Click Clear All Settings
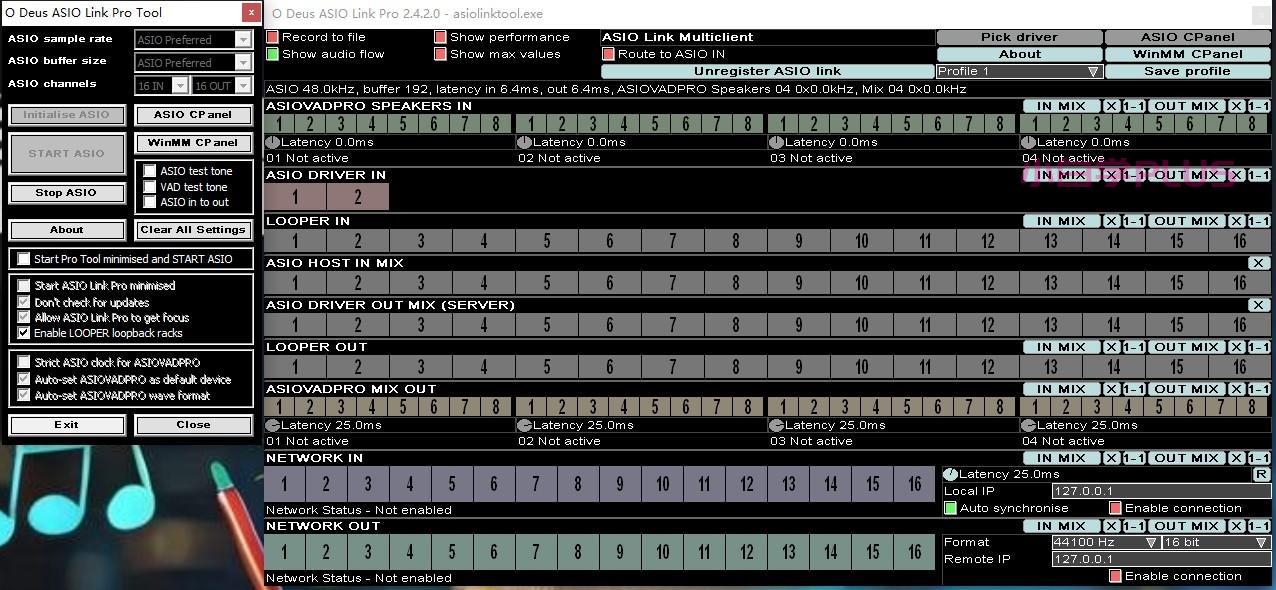 point(193,230)
